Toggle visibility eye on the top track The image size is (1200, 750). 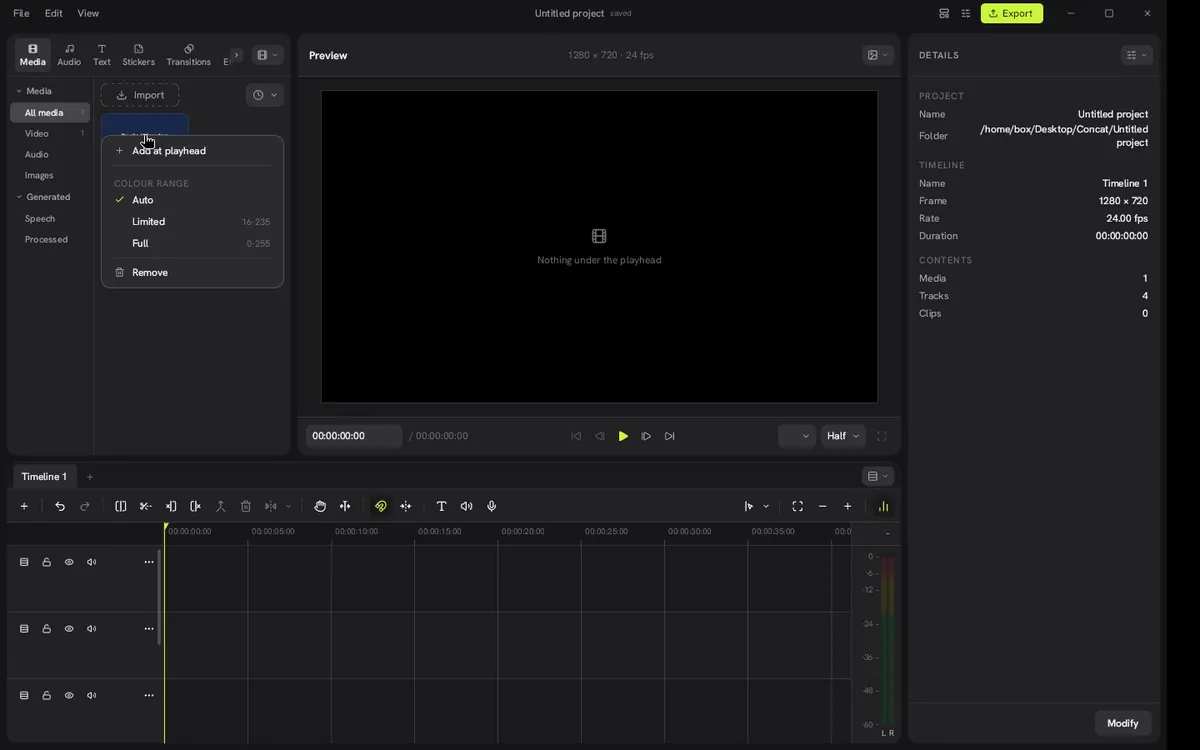pyautogui.click(x=69, y=562)
